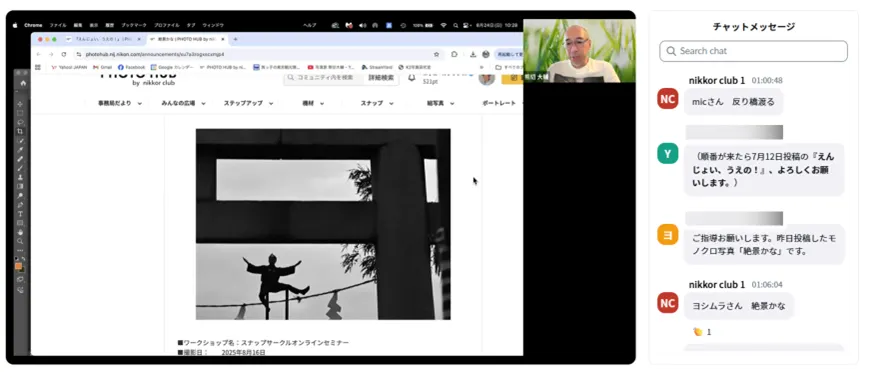
Task: Open the orange foreground color swatch
Action: click(x=19, y=266)
